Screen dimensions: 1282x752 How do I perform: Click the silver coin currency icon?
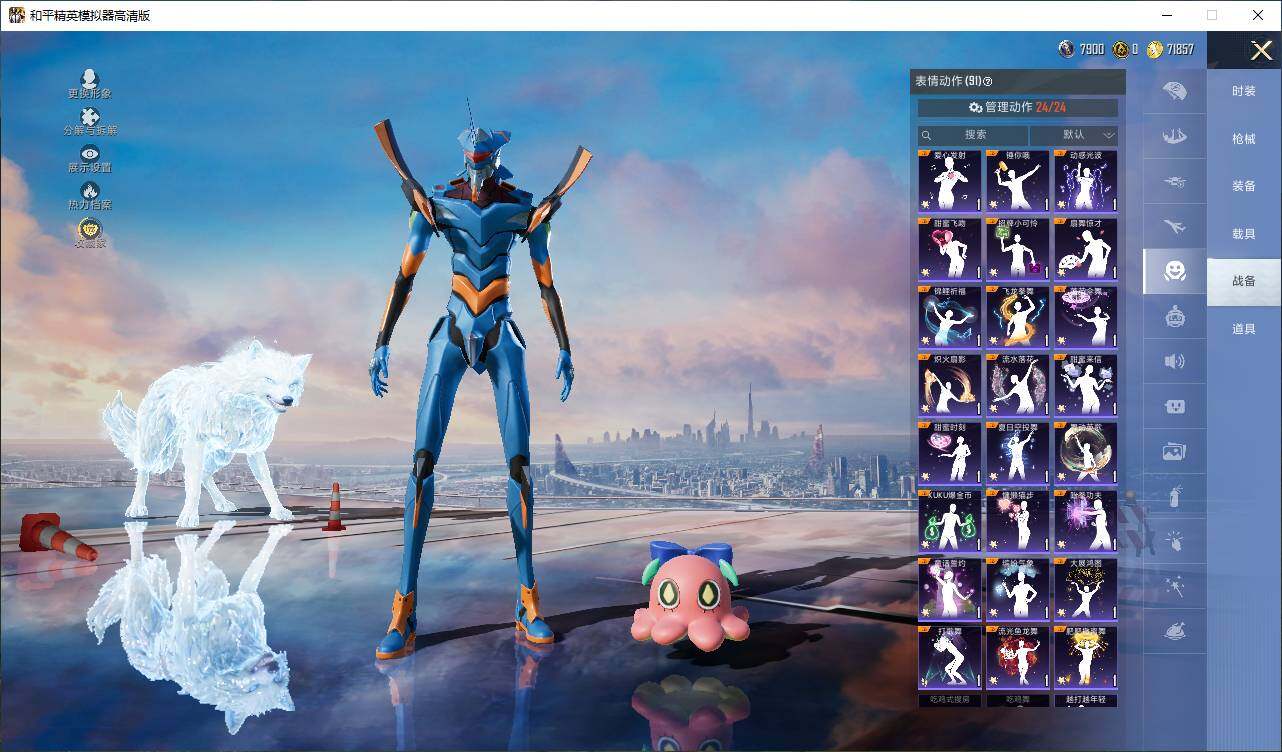(1067, 49)
